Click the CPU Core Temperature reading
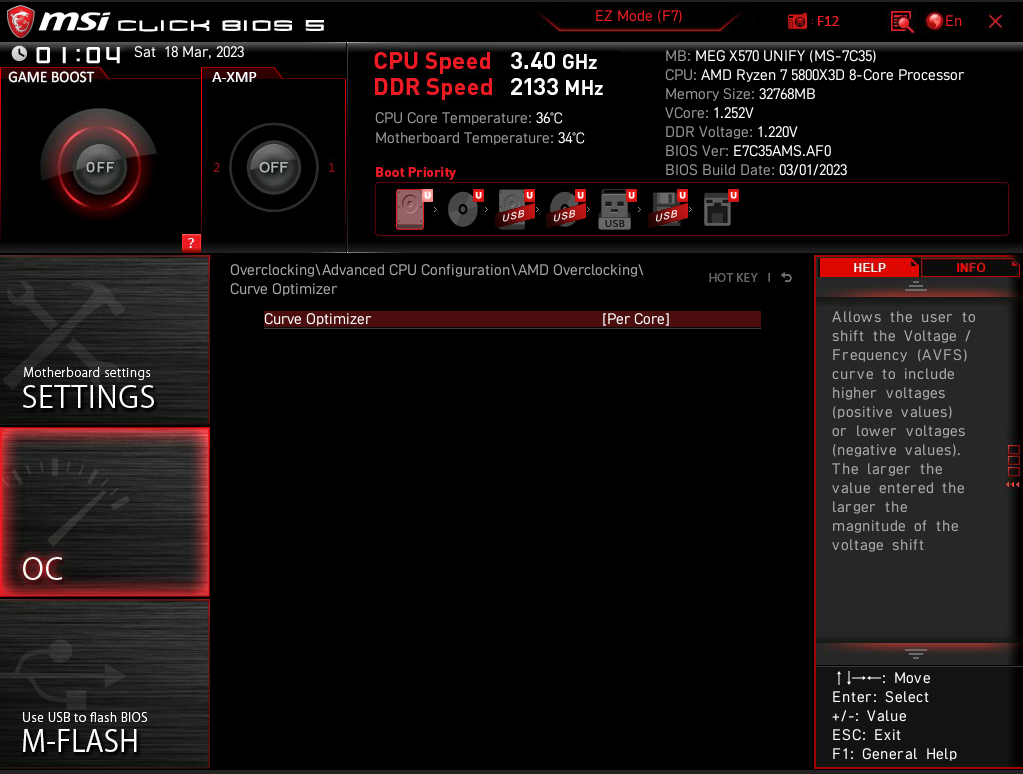The height and width of the screenshot is (774, 1023). pos(468,118)
